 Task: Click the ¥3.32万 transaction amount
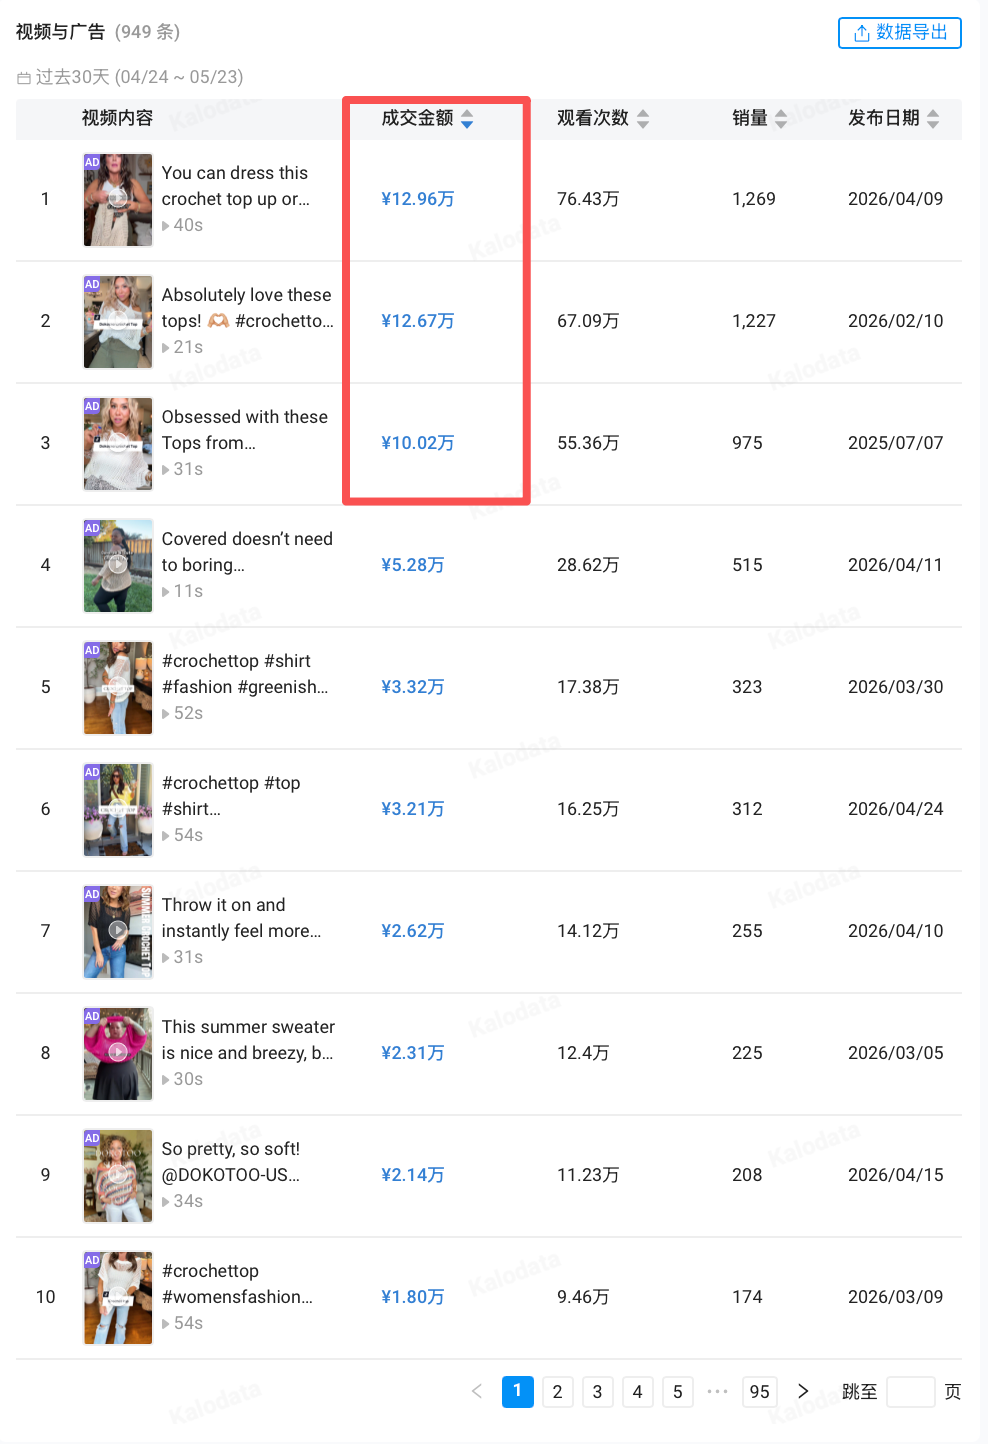413,687
